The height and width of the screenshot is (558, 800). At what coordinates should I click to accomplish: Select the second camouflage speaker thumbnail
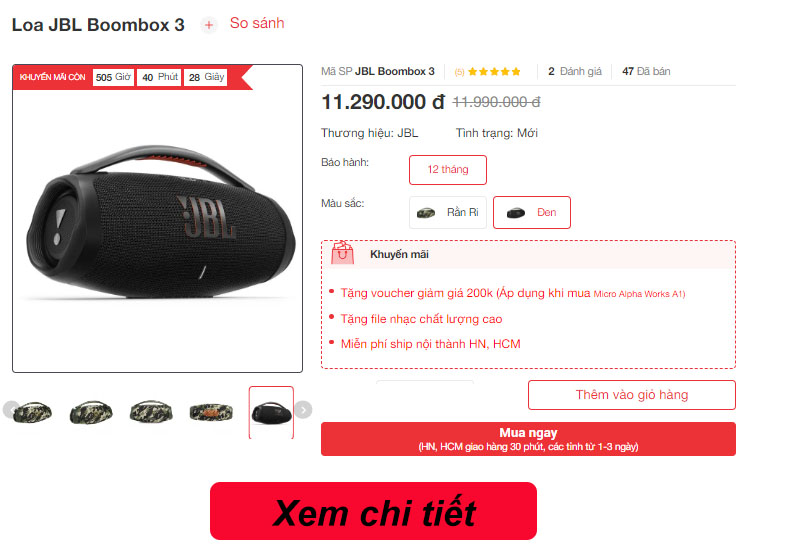91,412
